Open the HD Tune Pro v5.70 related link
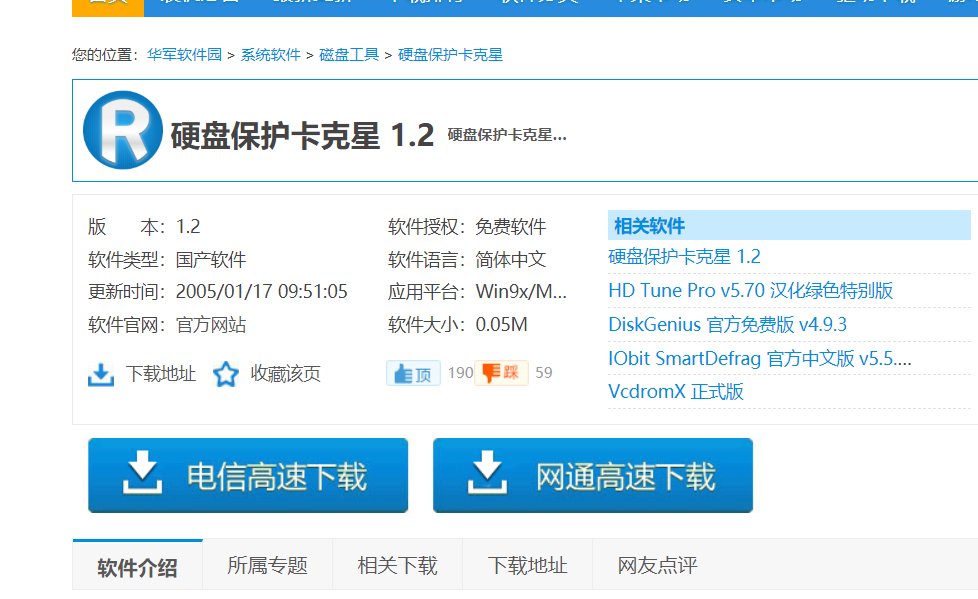978x599 pixels. tap(748, 290)
